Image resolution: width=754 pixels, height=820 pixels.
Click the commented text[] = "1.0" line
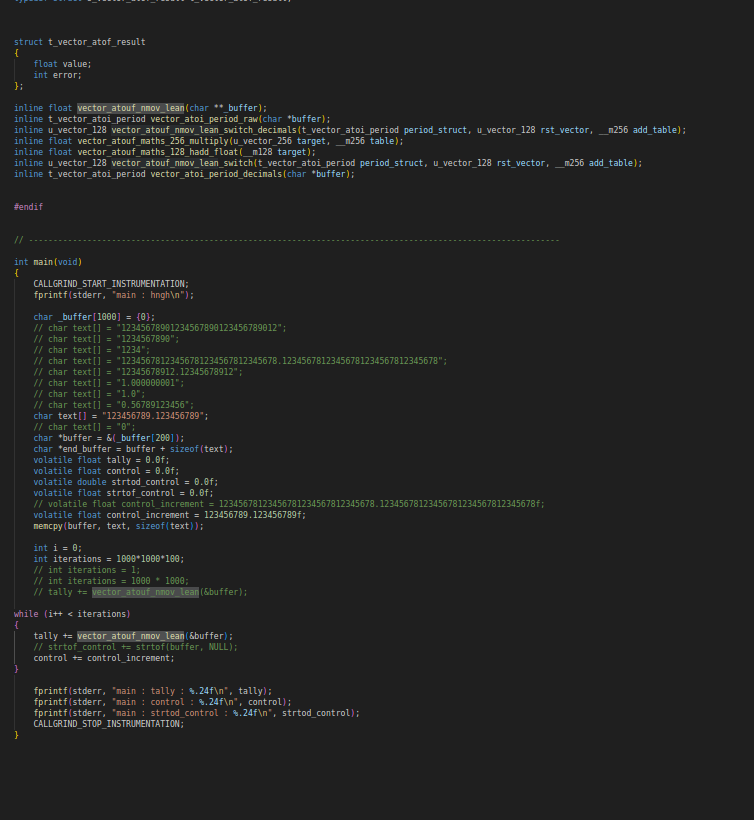(x=89, y=394)
